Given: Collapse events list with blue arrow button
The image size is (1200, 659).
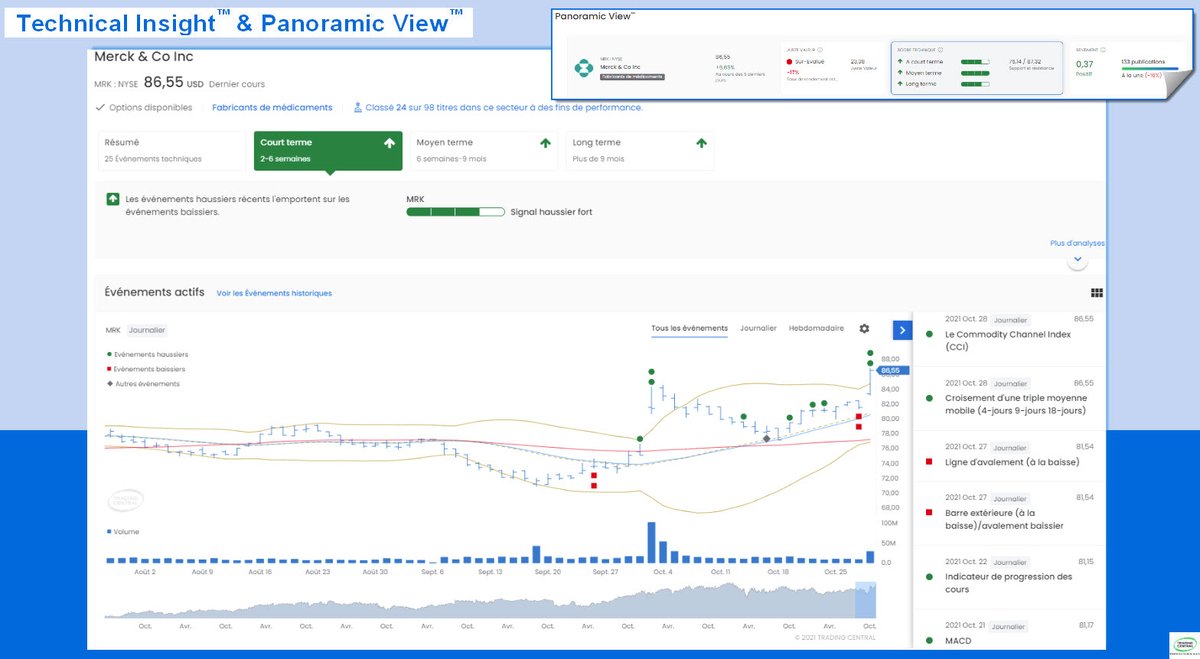Looking at the screenshot, I should (902, 330).
